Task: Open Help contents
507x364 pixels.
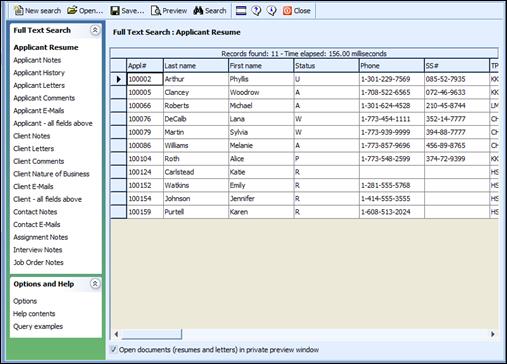Action: (x=34, y=314)
